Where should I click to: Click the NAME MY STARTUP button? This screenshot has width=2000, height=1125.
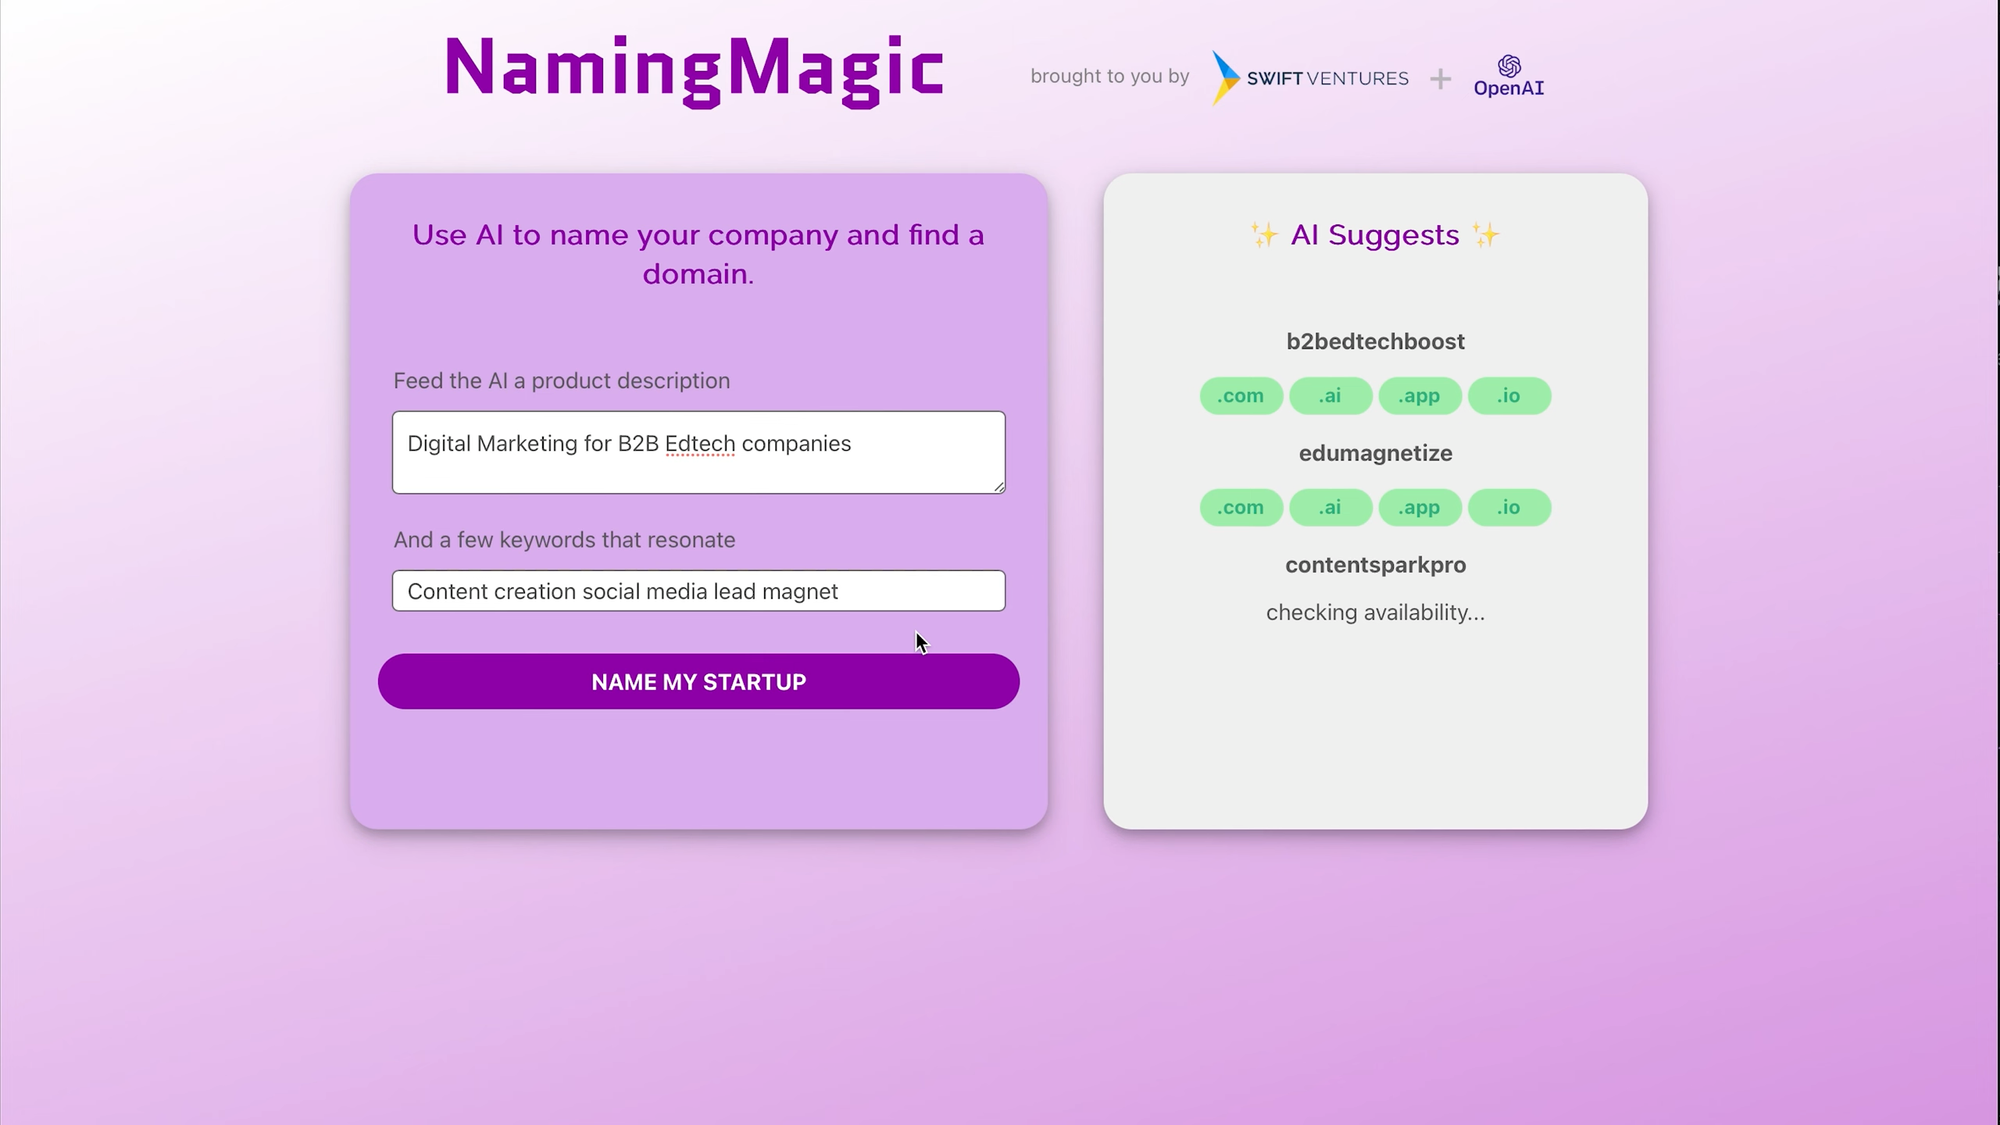(x=699, y=682)
